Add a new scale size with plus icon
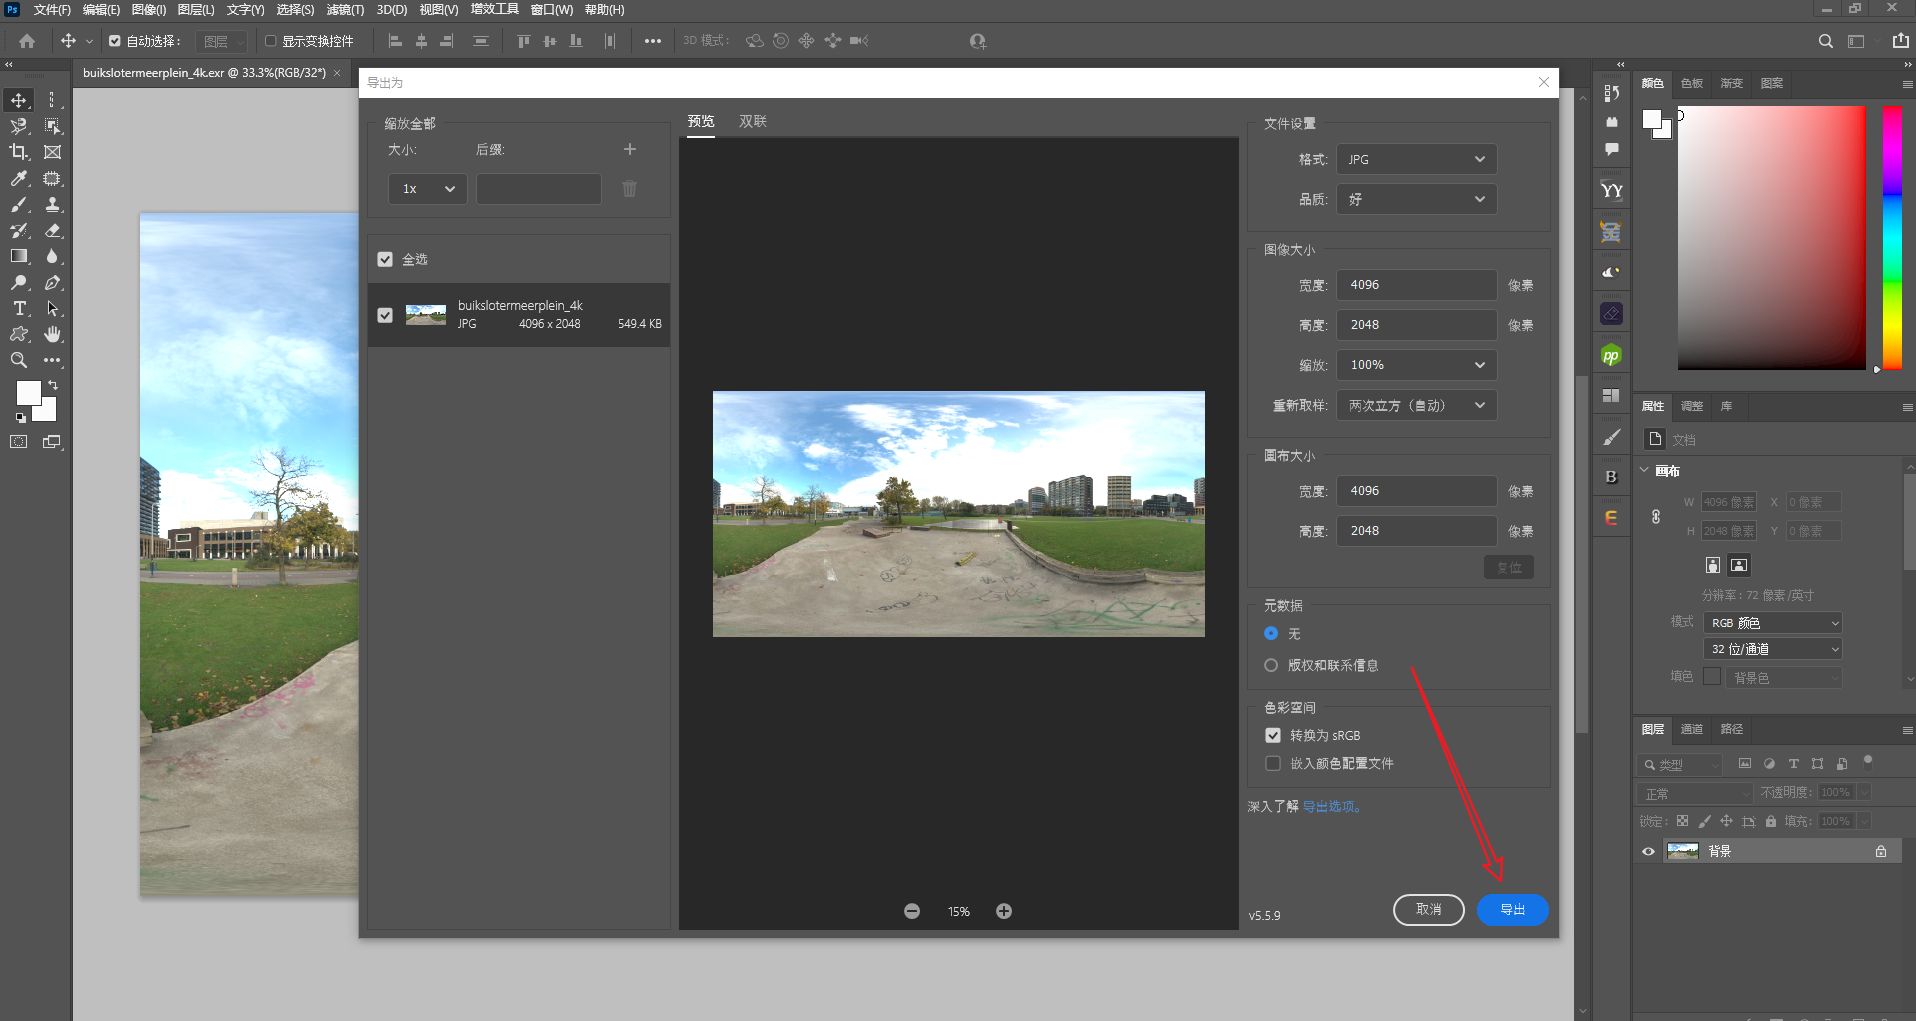Image resolution: width=1916 pixels, height=1021 pixels. pyautogui.click(x=630, y=149)
